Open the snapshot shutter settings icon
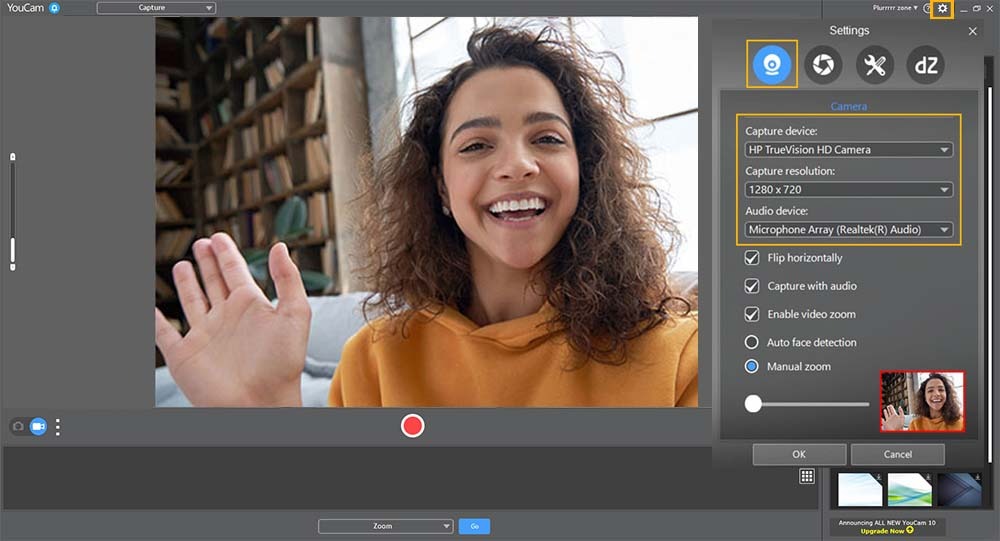Viewport: 1000px width, 541px height. [x=823, y=64]
